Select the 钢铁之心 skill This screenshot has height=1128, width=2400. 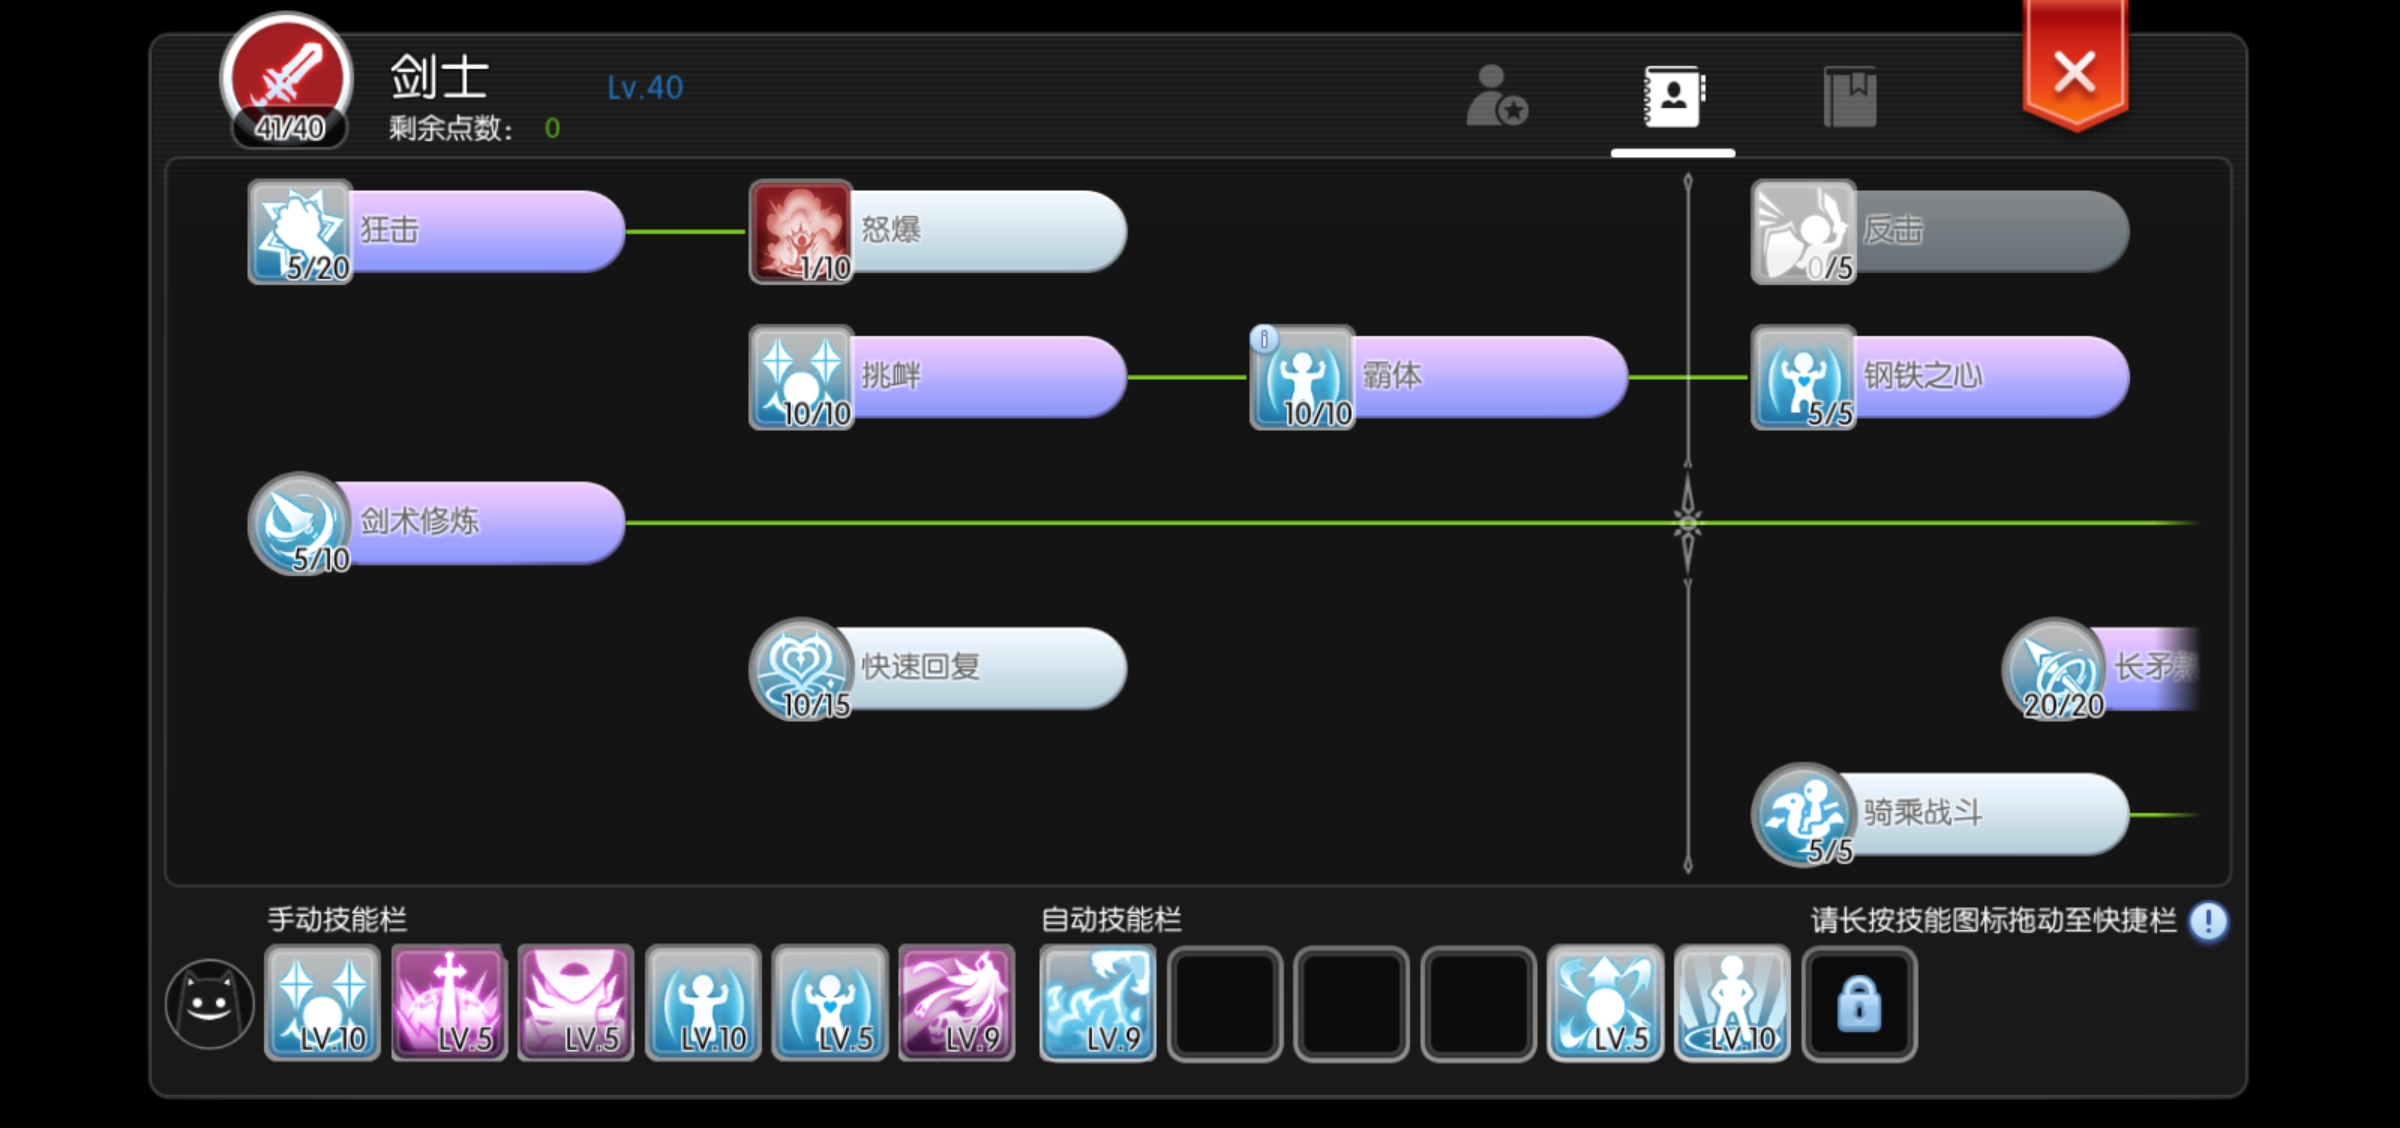(x=1940, y=378)
